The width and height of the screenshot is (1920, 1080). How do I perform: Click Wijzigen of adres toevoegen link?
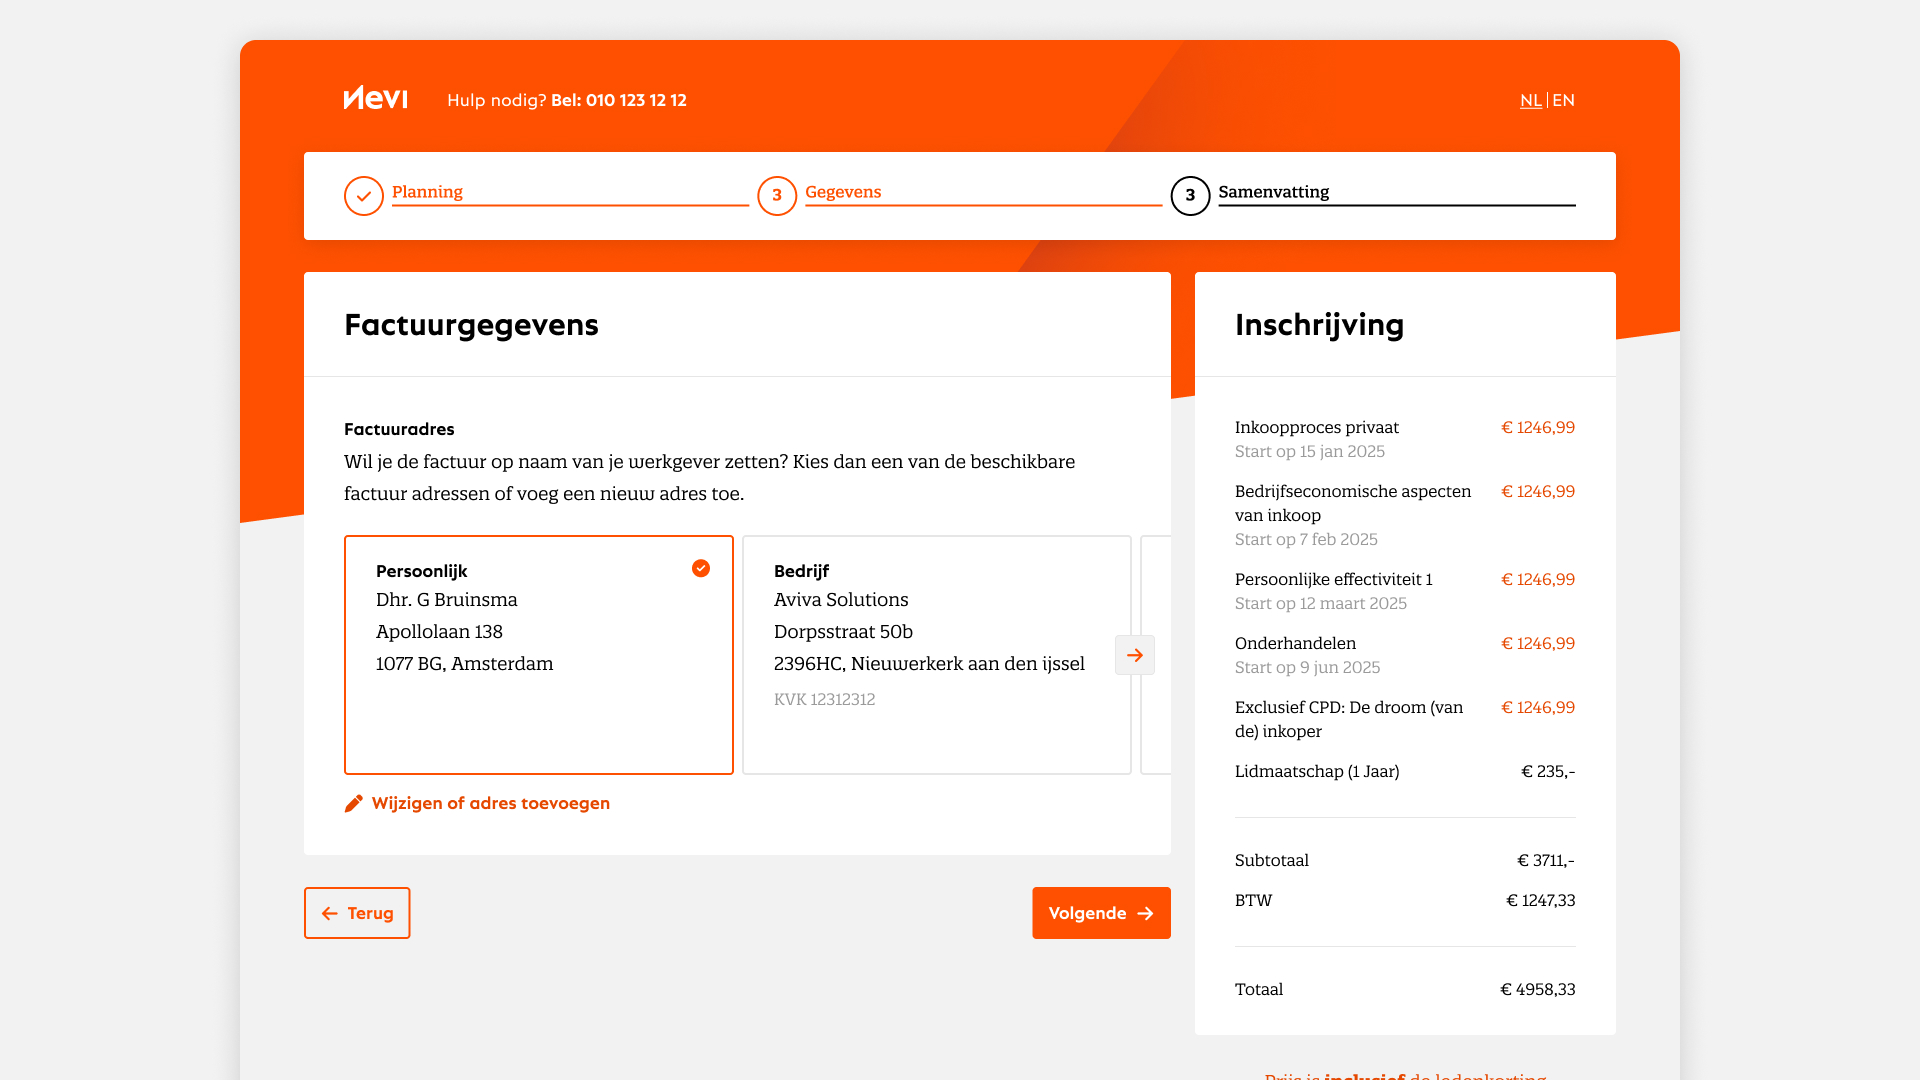(x=490, y=804)
